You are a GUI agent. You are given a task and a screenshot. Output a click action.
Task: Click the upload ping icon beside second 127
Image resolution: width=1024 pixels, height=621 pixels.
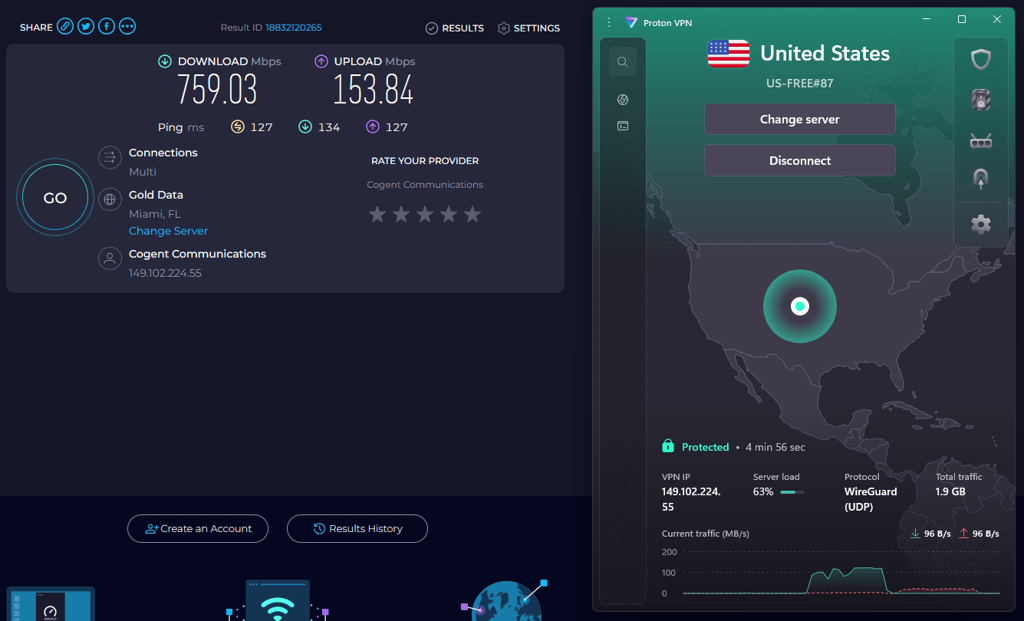[x=372, y=127]
